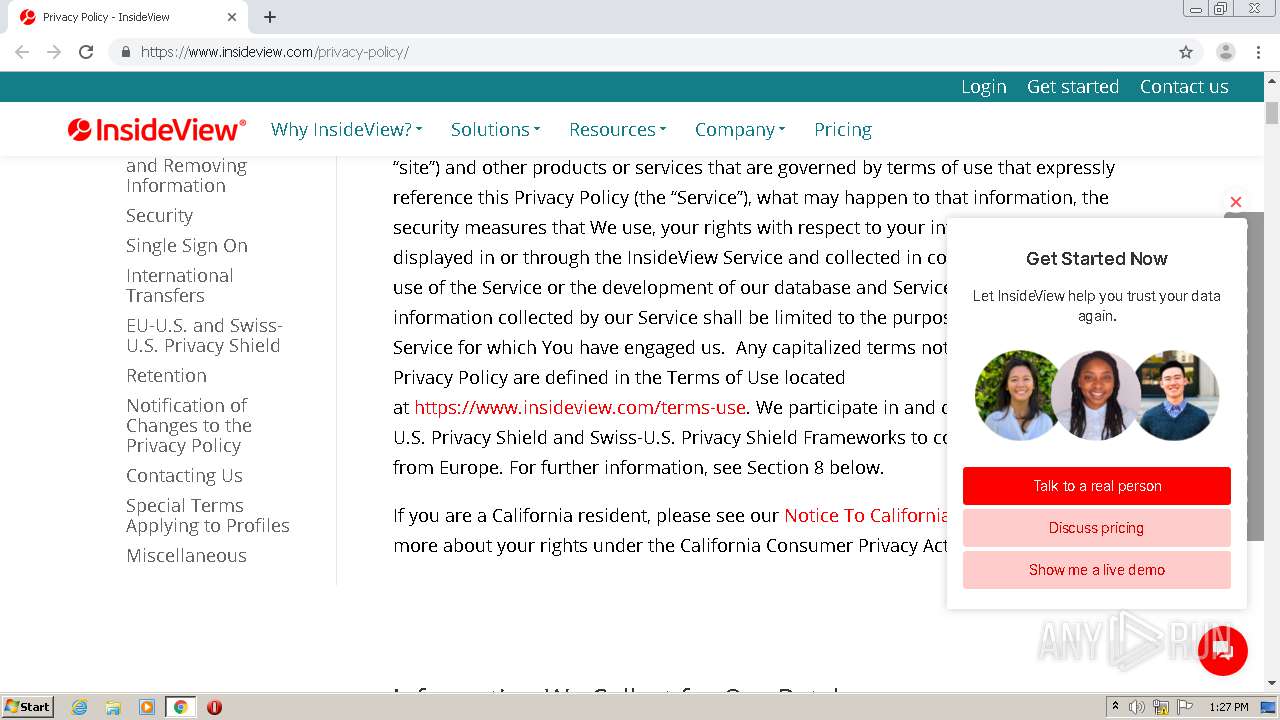Open the Chrome profile avatar icon
This screenshot has width=1280, height=720.
tap(1226, 52)
